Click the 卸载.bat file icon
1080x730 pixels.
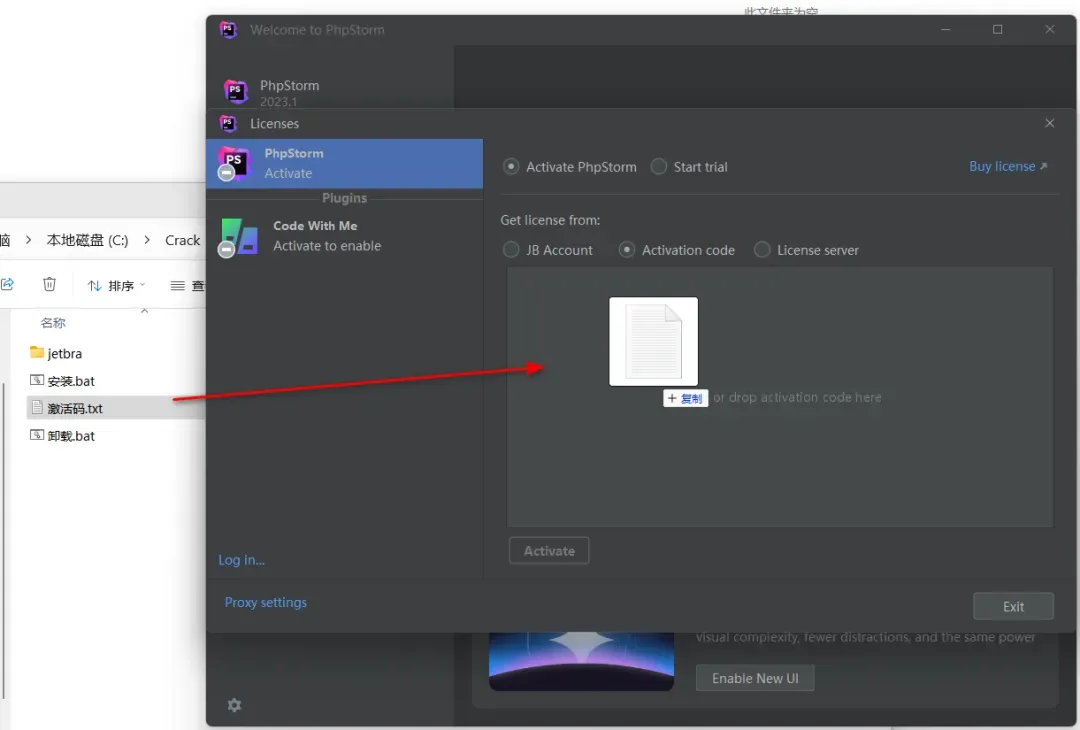tap(37, 435)
